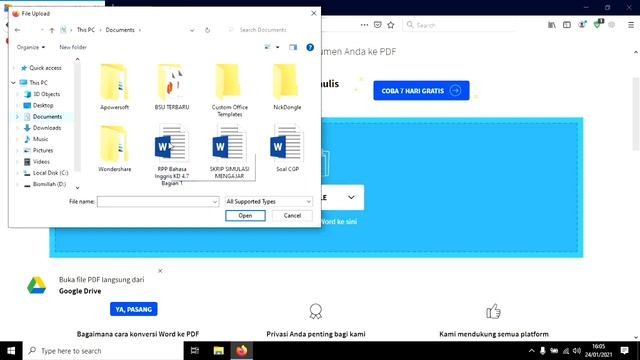Open the NckDongle folder

[x=287, y=87]
